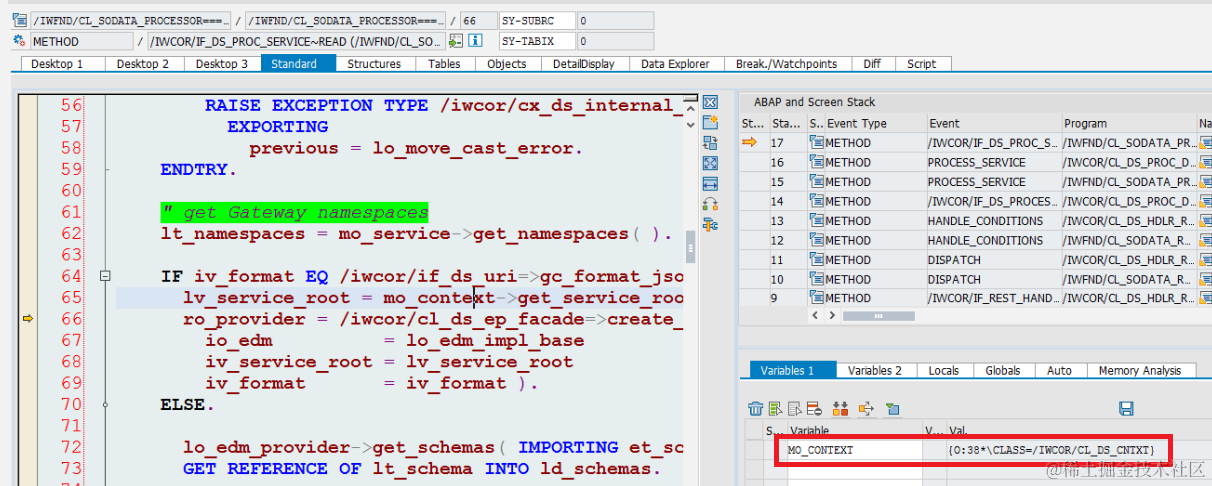Click the gear METHOD icon in header
This screenshot has width=1212, height=486.
(x=19, y=41)
